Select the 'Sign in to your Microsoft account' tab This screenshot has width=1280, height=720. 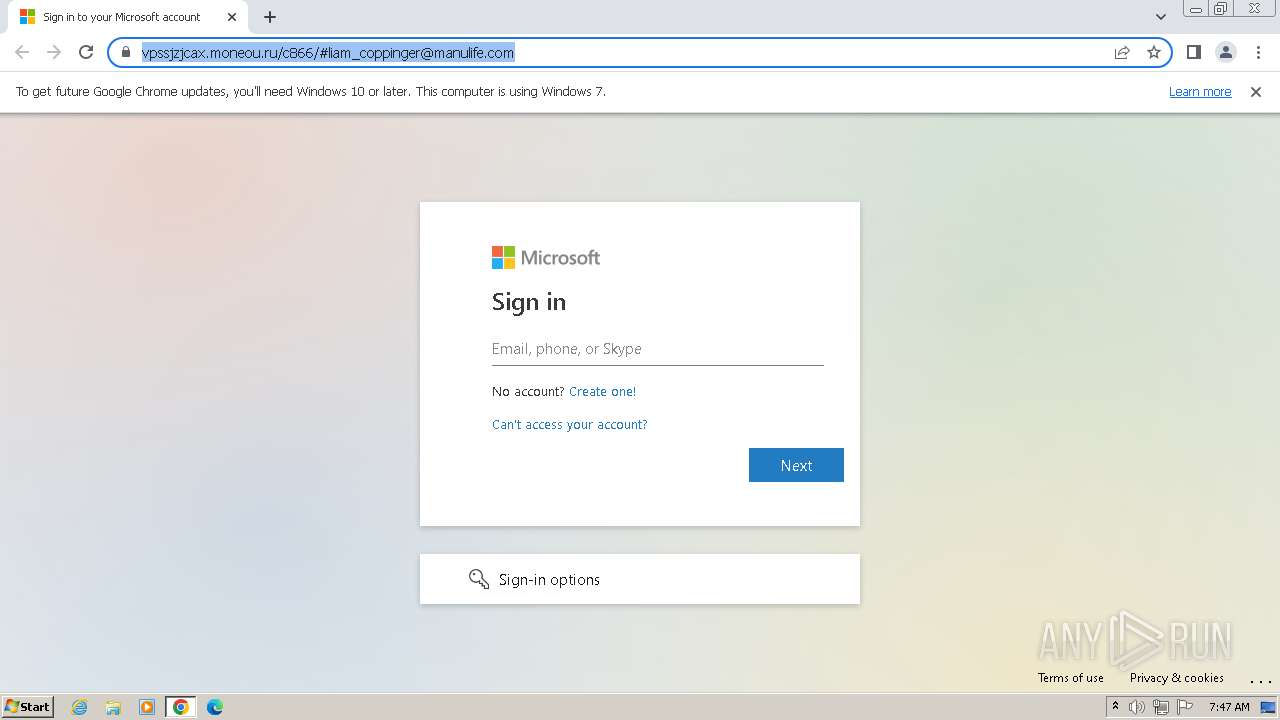pyautogui.click(x=122, y=17)
